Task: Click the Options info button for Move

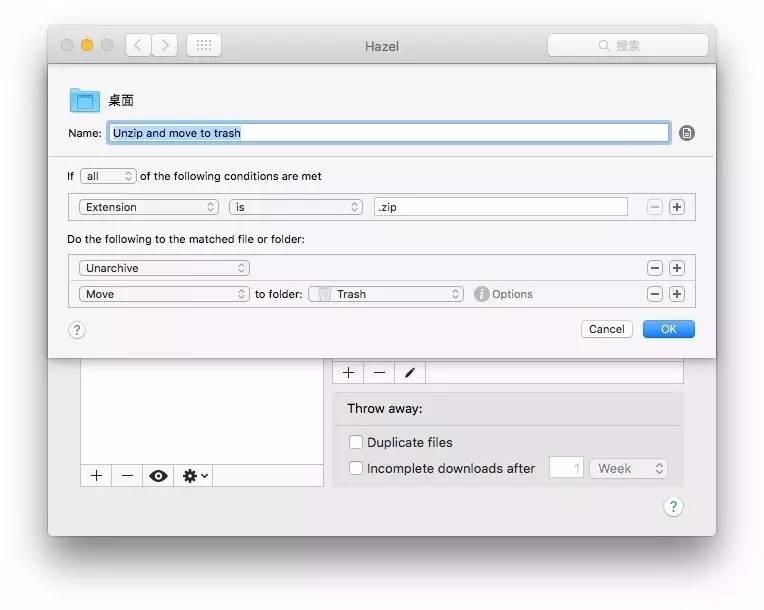Action: pos(503,294)
